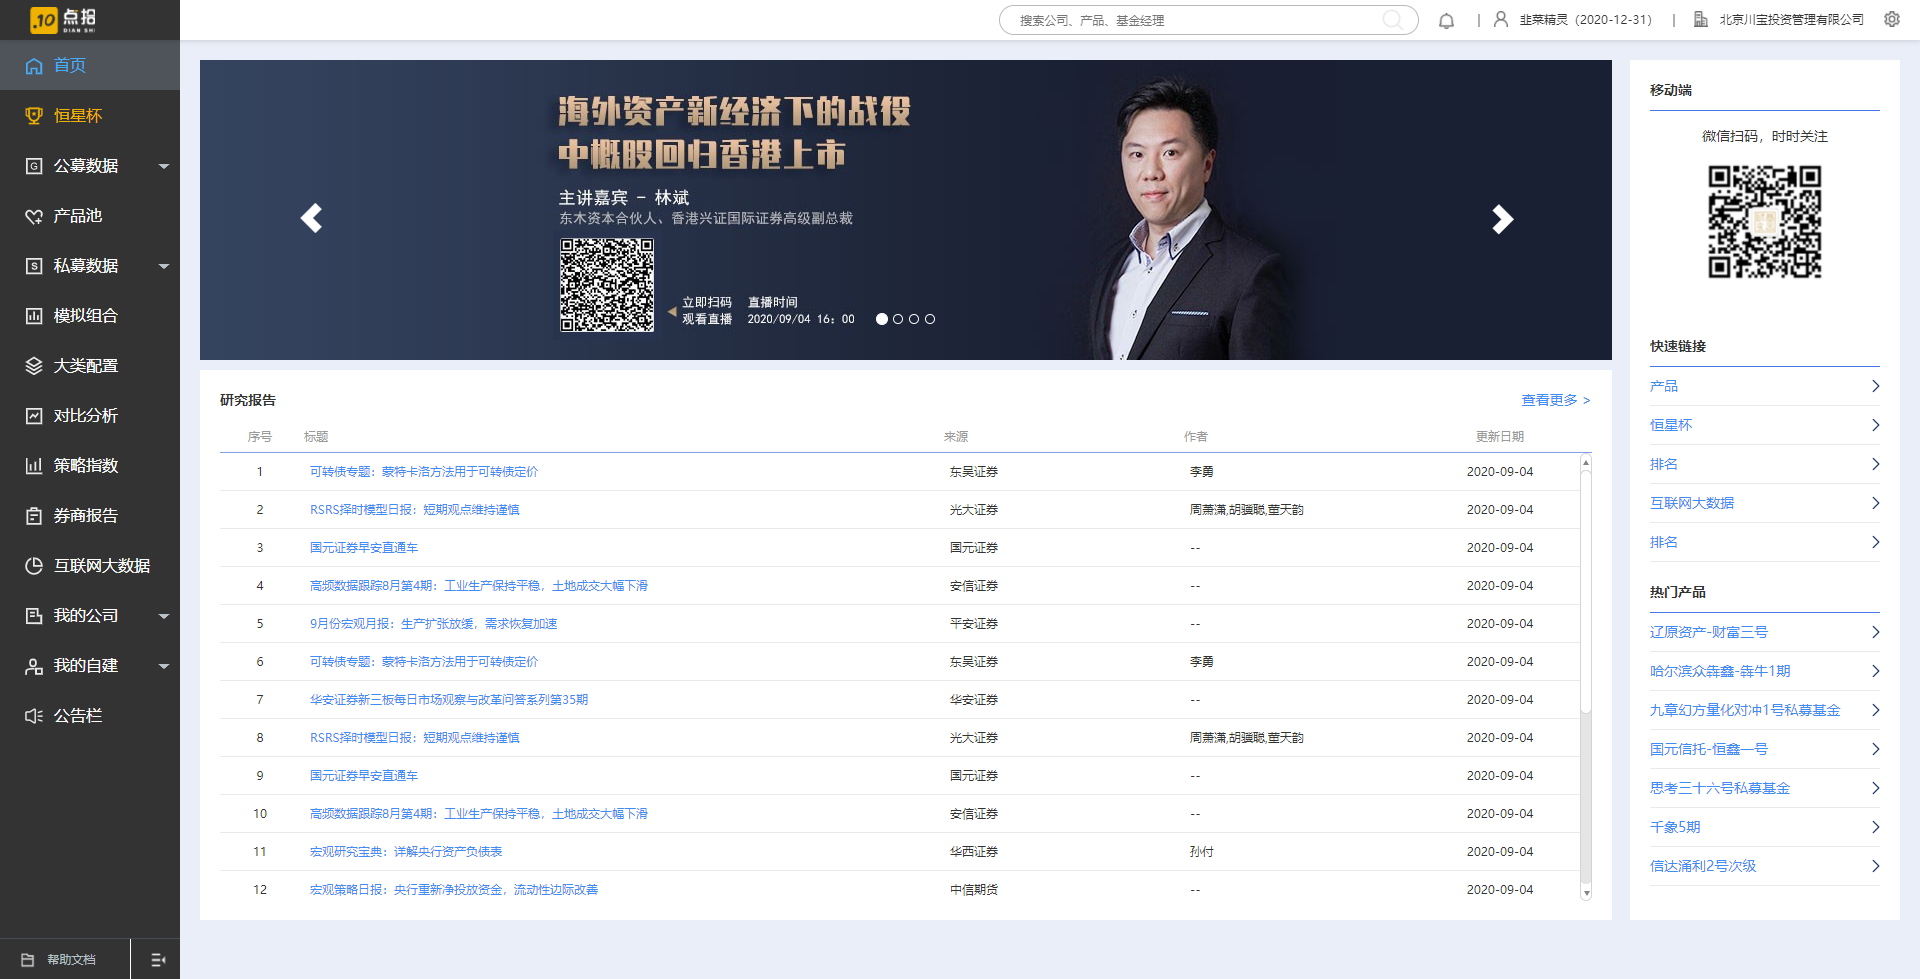Open 券商报告 menu item
The width and height of the screenshot is (1920, 979).
click(90, 516)
